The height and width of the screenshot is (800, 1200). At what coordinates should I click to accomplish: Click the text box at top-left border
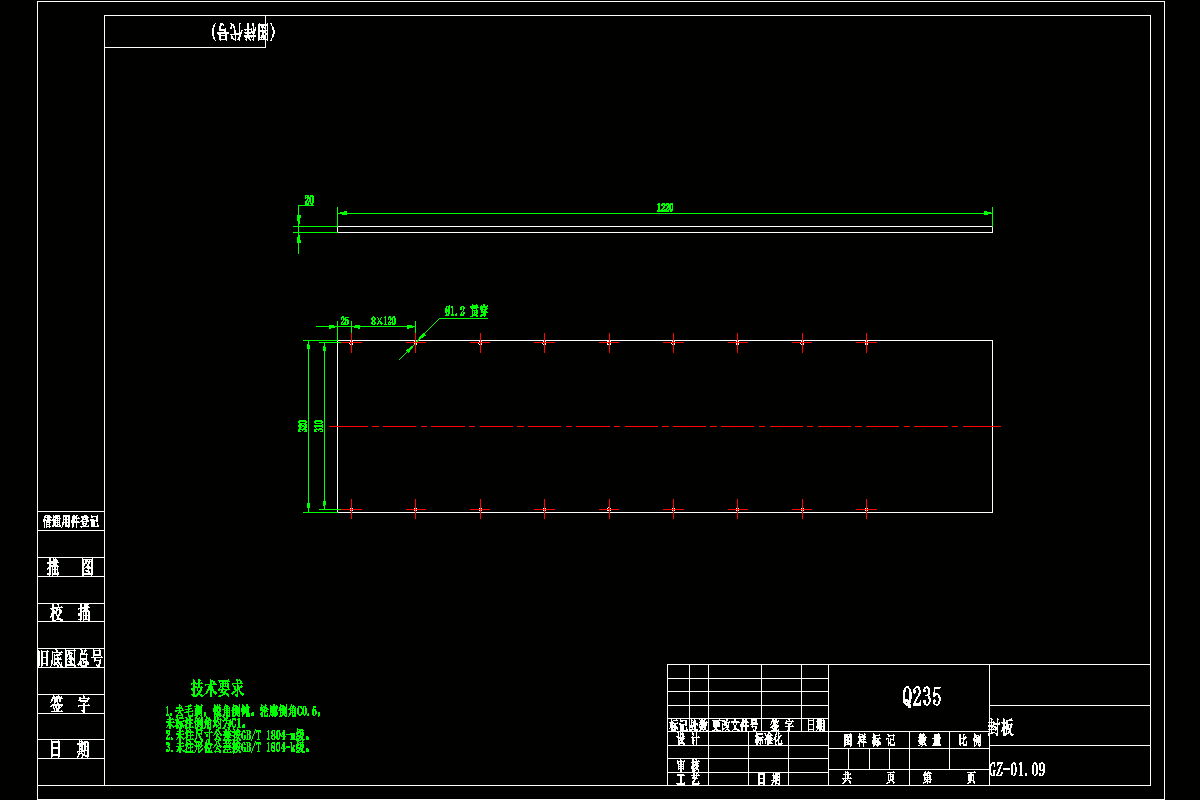[x=185, y=32]
